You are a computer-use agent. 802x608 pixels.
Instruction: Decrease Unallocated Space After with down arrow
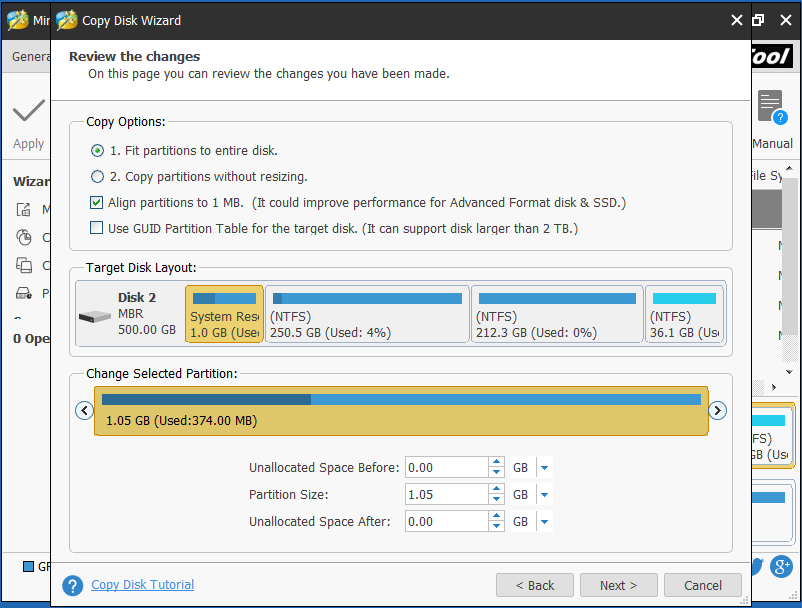coord(496,527)
